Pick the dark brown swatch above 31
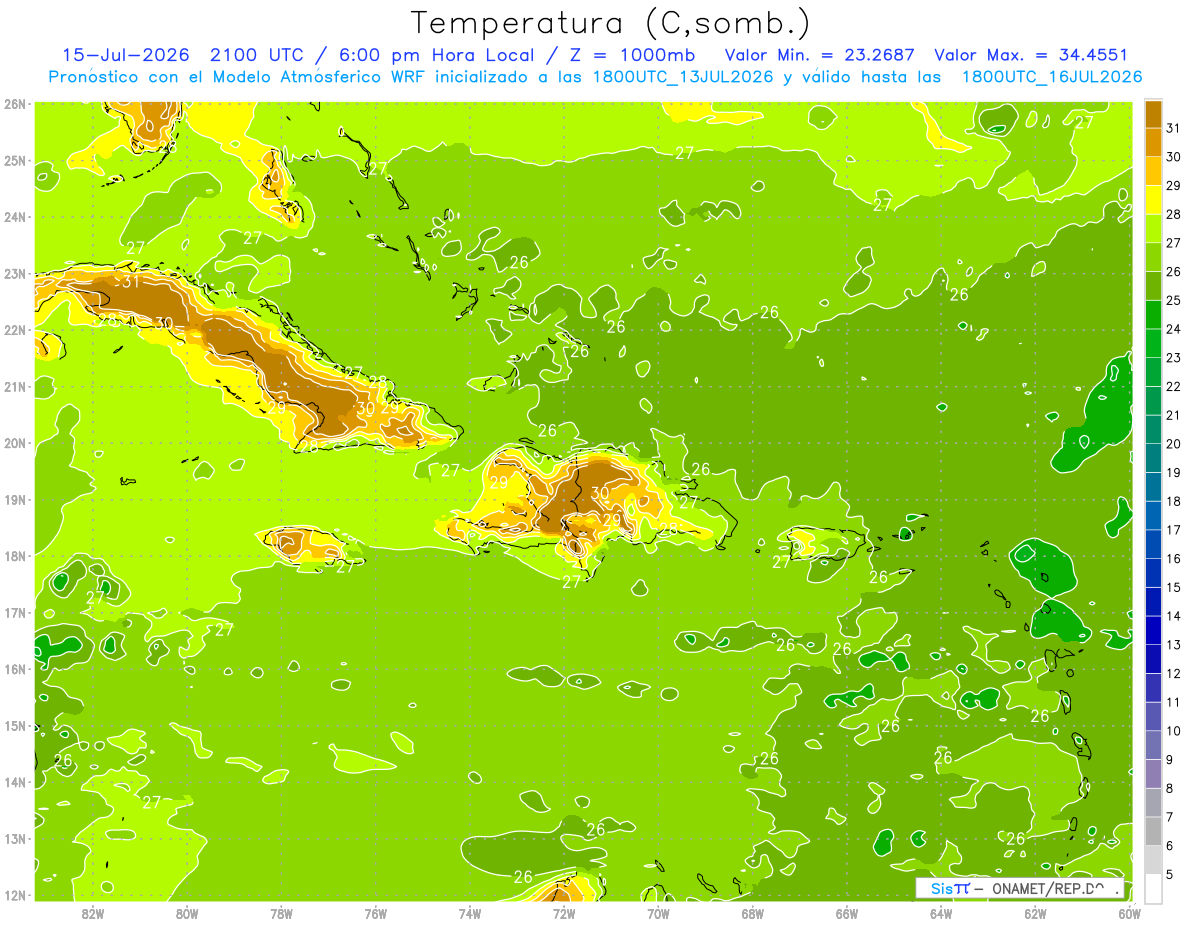This screenshot has height=927, width=1200. pyautogui.click(x=1153, y=114)
